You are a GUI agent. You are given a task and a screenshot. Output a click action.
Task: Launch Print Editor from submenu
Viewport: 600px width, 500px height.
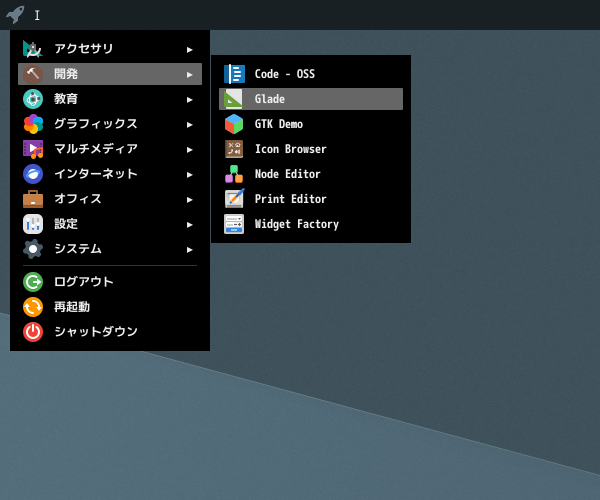(x=311, y=199)
